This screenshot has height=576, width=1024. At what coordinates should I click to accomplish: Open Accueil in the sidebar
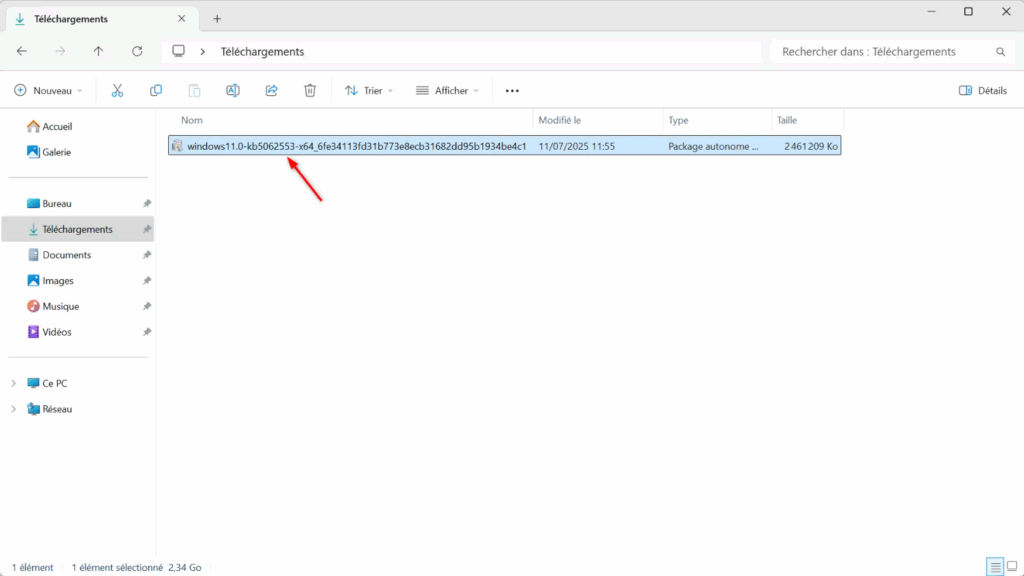(x=50, y=127)
